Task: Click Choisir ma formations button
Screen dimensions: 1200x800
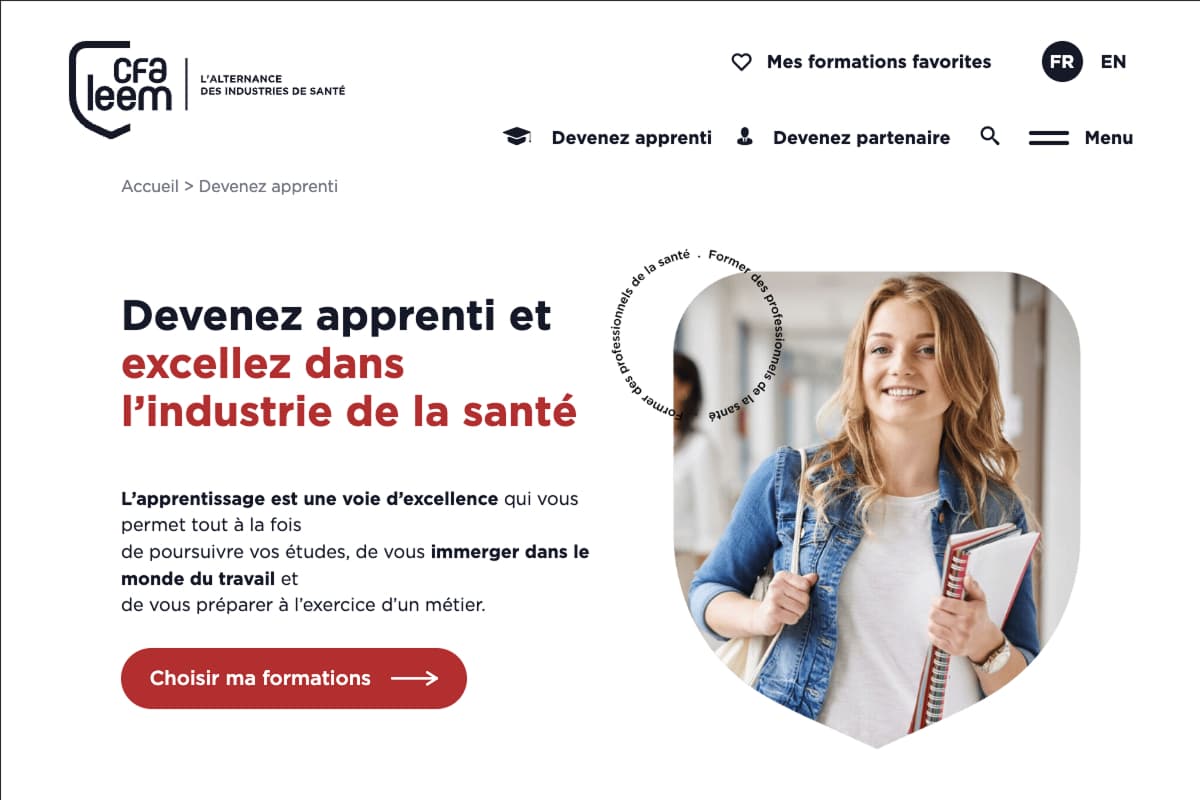Action: (294, 678)
